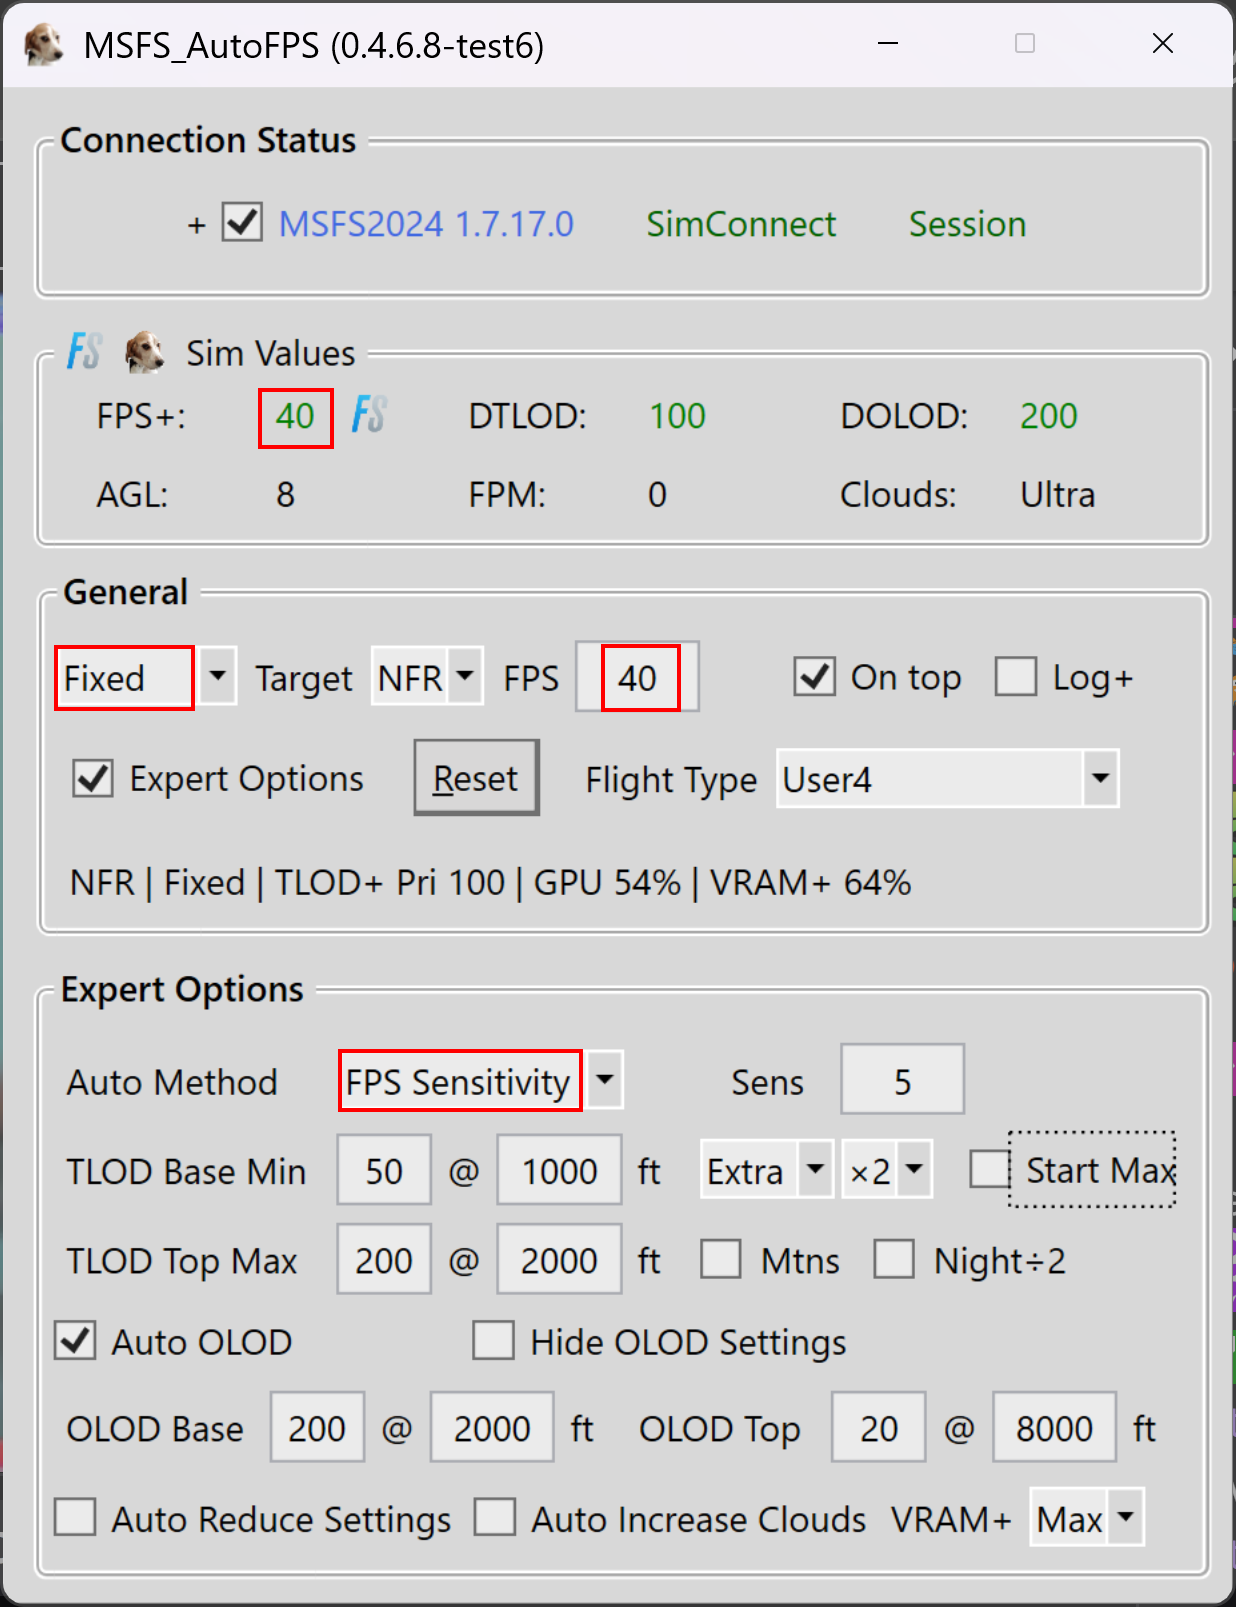Viewport: 1236px width, 1607px height.
Task: Enable the Start Max checkbox
Action: point(990,1169)
